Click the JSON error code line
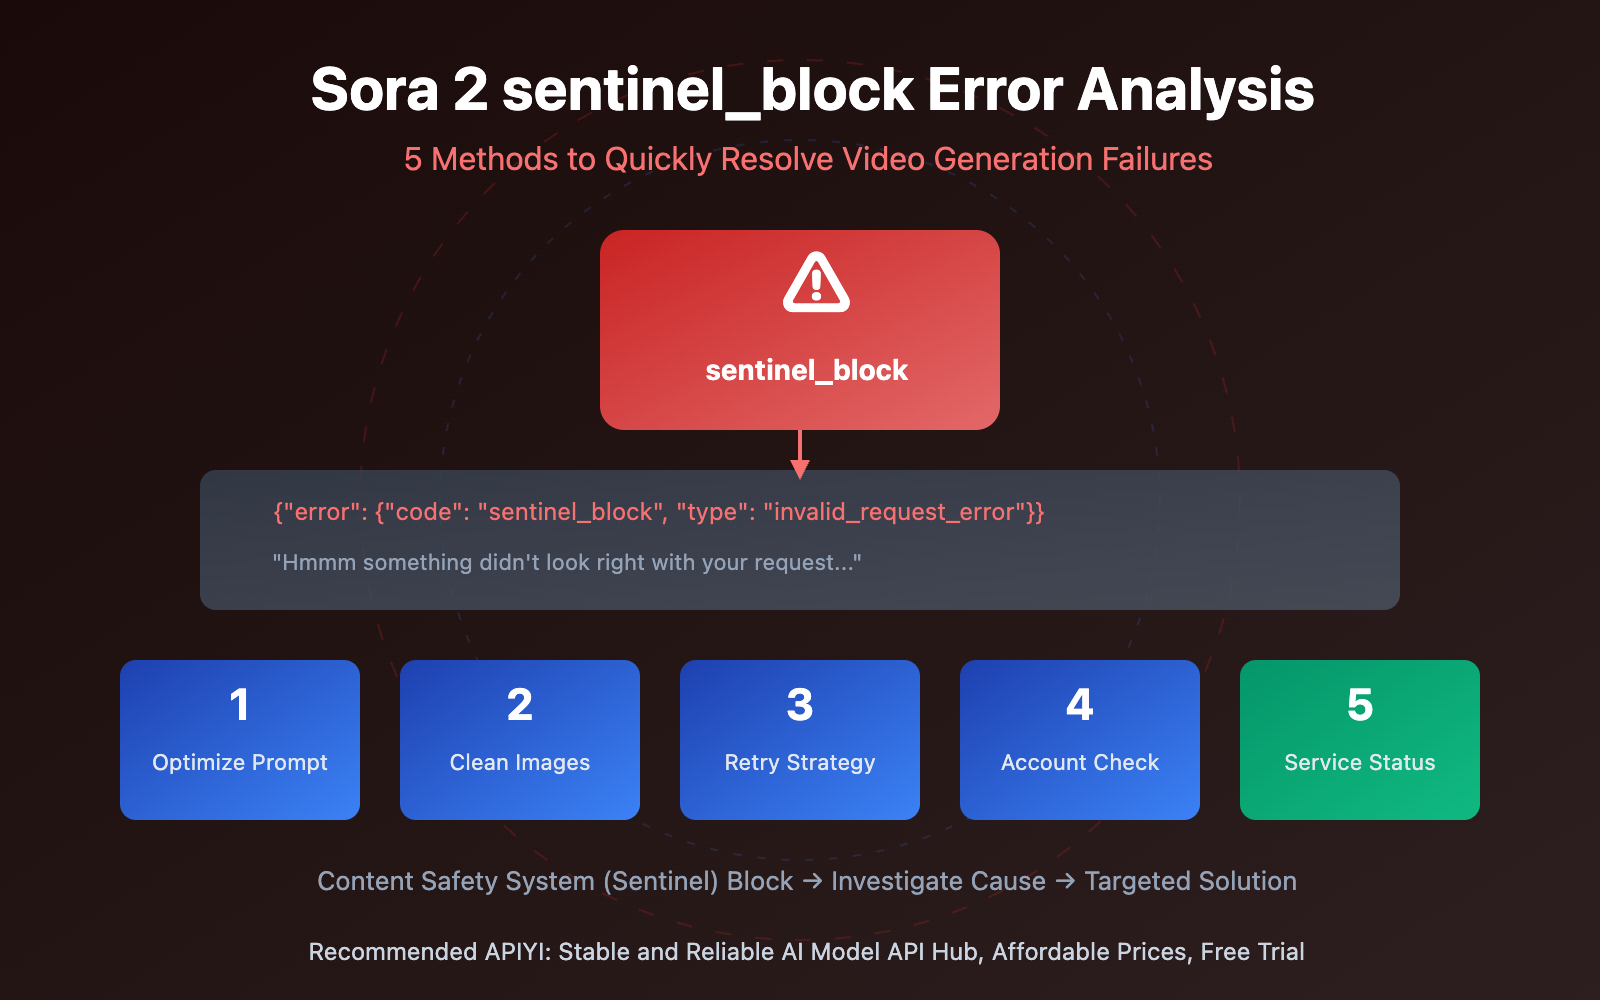This screenshot has width=1600, height=1000. click(x=658, y=512)
